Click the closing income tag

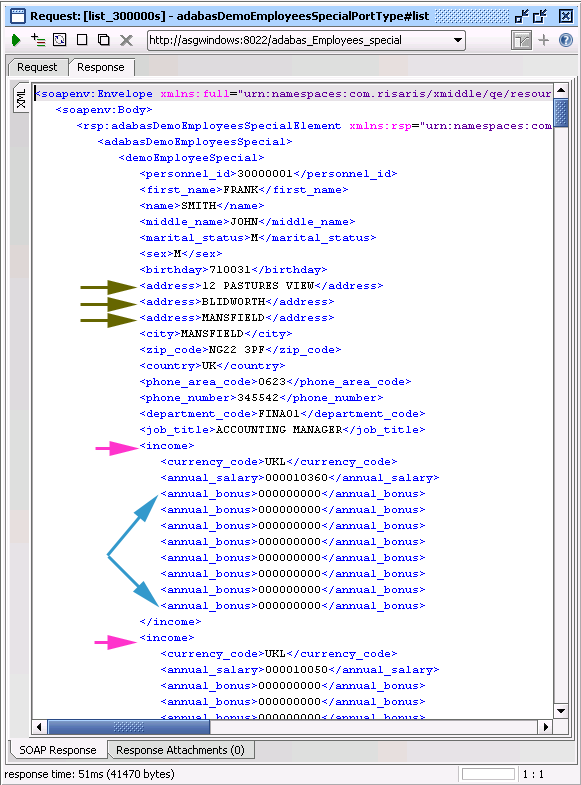(x=170, y=622)
